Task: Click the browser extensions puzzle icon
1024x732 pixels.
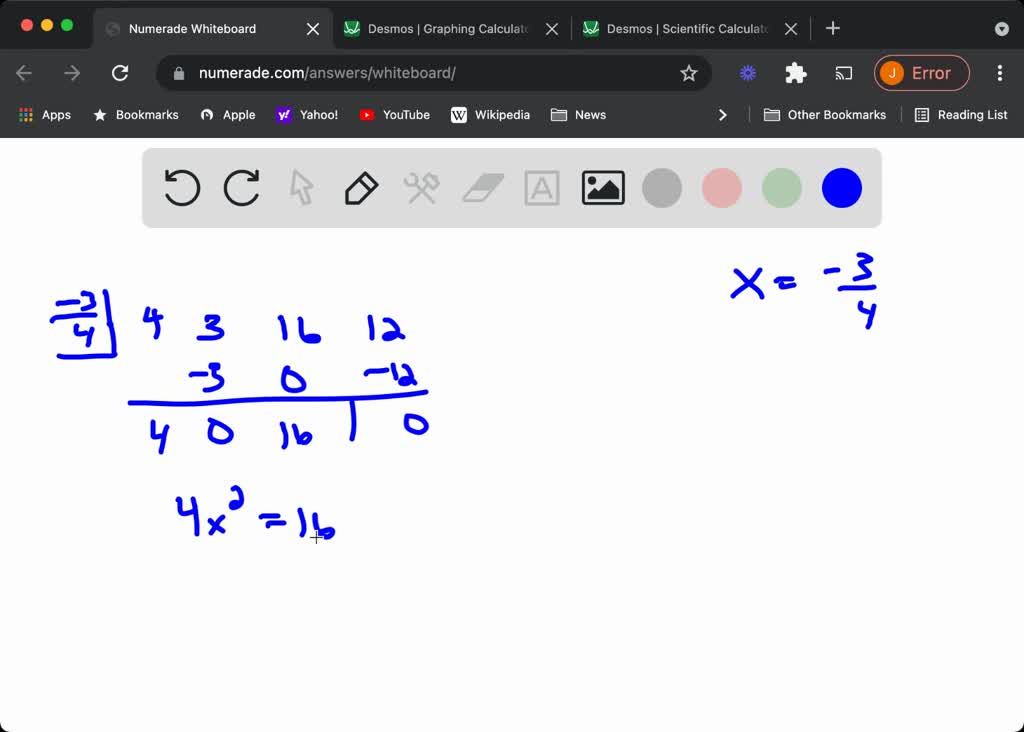Action: [795, 73]
